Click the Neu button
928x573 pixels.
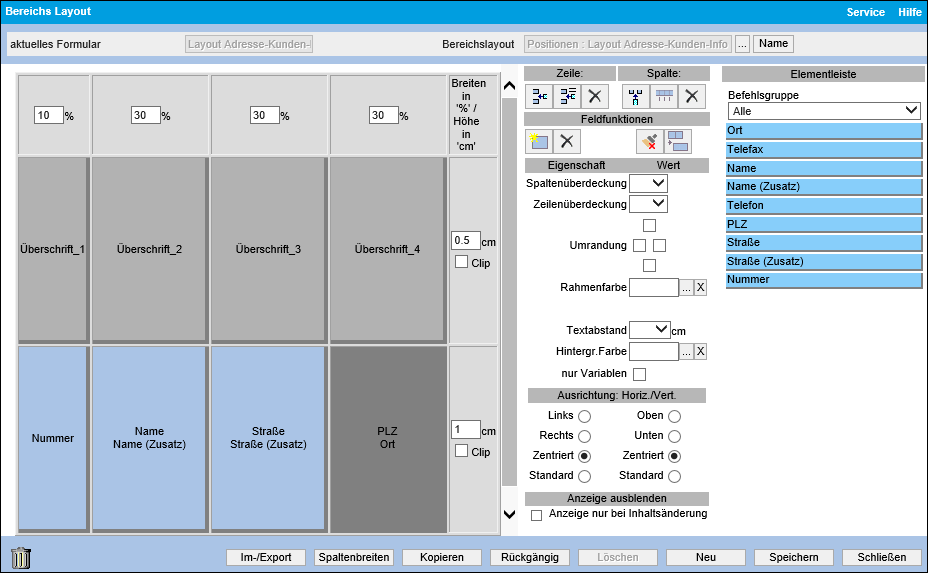(705, 557)
